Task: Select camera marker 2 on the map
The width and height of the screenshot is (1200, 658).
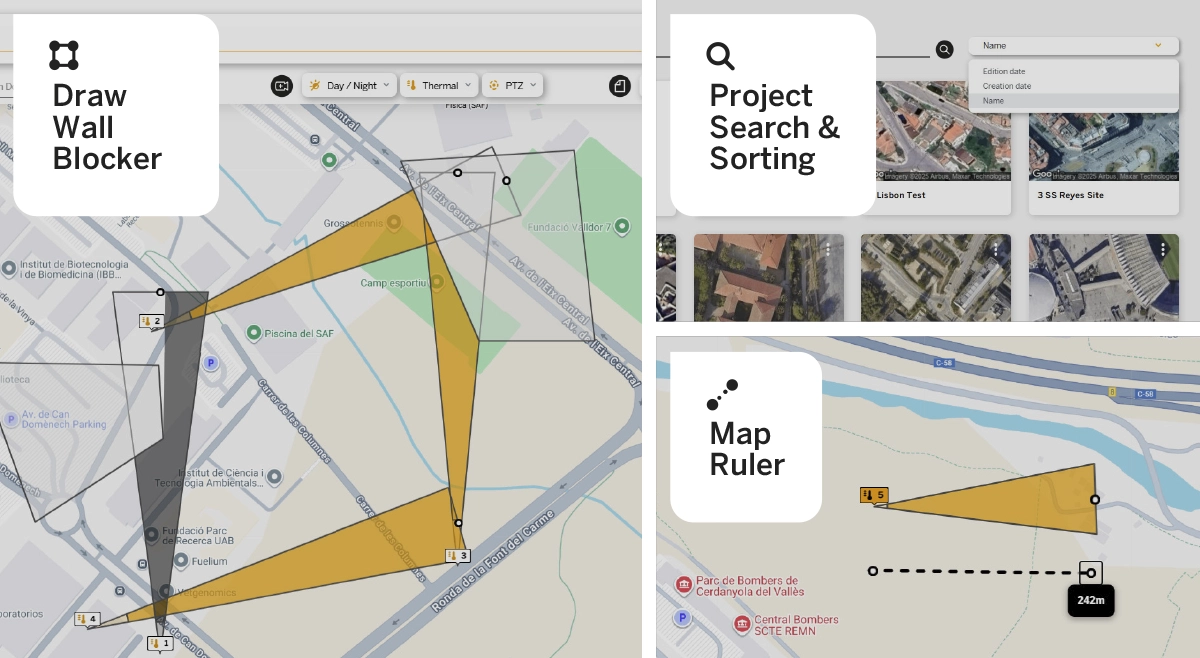Action: point(151,321)
